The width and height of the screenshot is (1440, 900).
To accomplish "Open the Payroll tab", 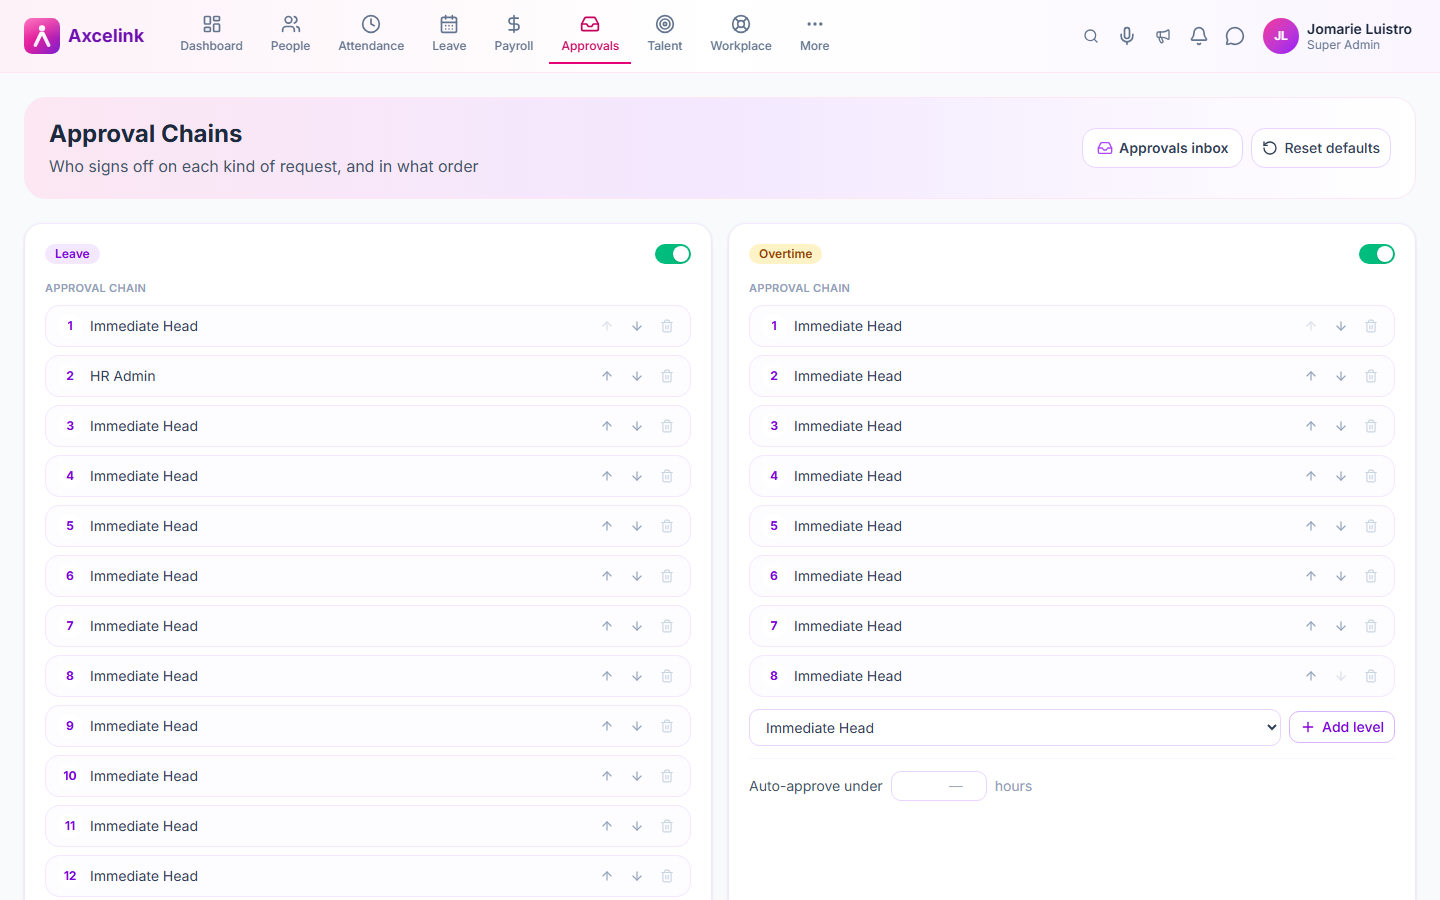I will 514,35.
